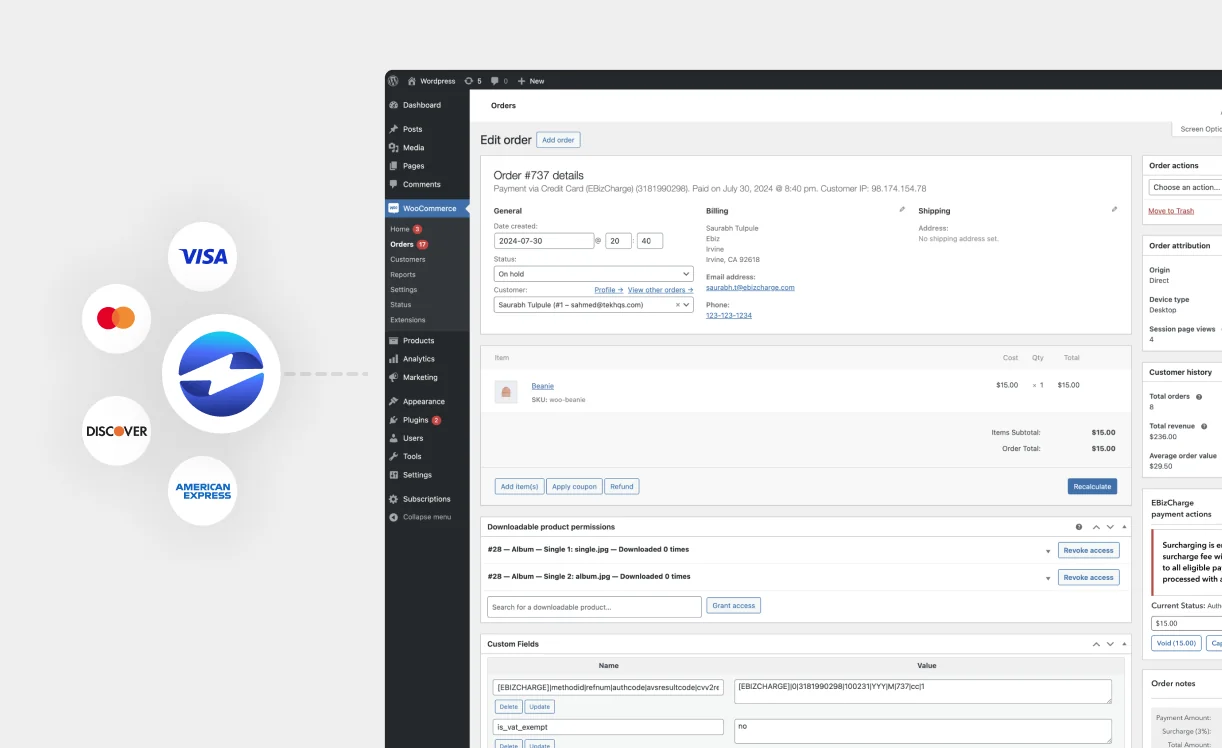The image size is (1222, 748).
Task: Click the Beanie product thumbnail
Action: click(x=506, y=392)
